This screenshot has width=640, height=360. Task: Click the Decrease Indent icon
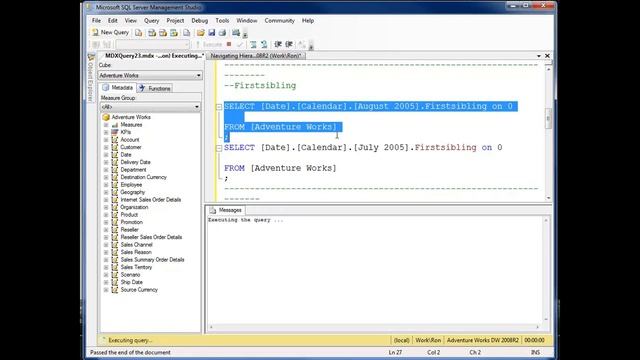point(278,44)
